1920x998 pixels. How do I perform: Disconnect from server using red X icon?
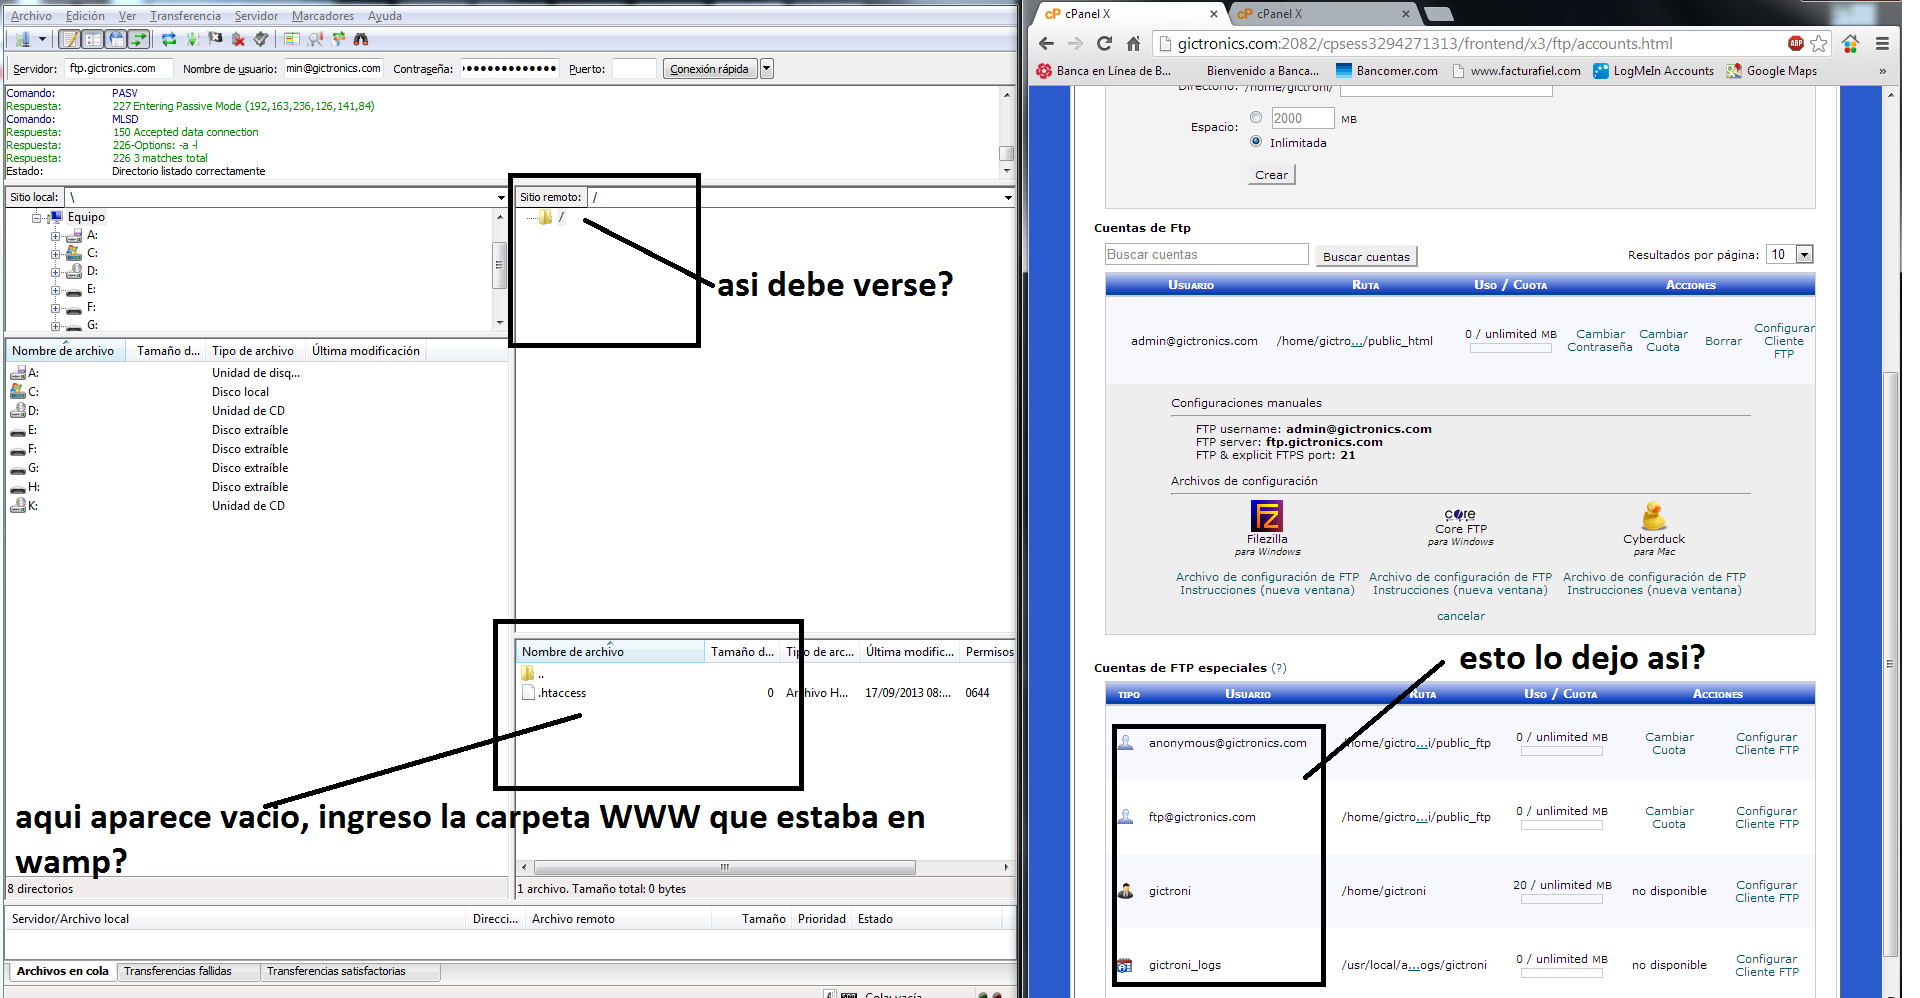click(x=238, y=39)
